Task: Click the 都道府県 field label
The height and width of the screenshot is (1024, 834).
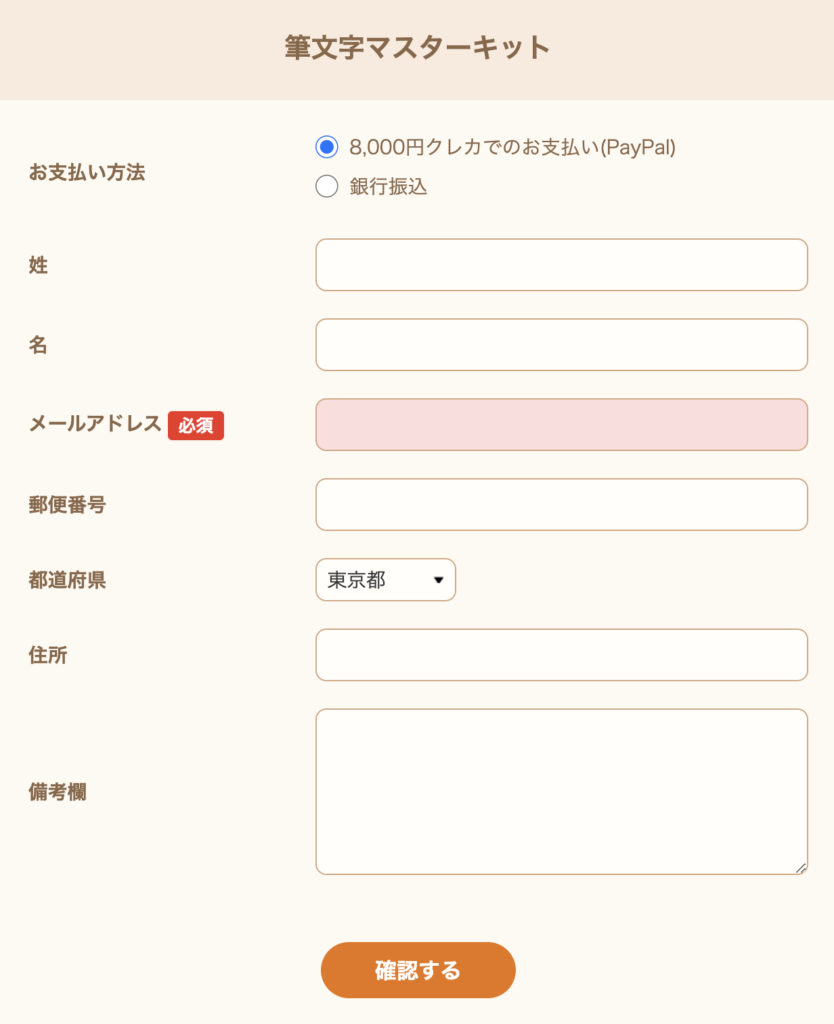Action: pyautogui.click(x=67, y=580)
